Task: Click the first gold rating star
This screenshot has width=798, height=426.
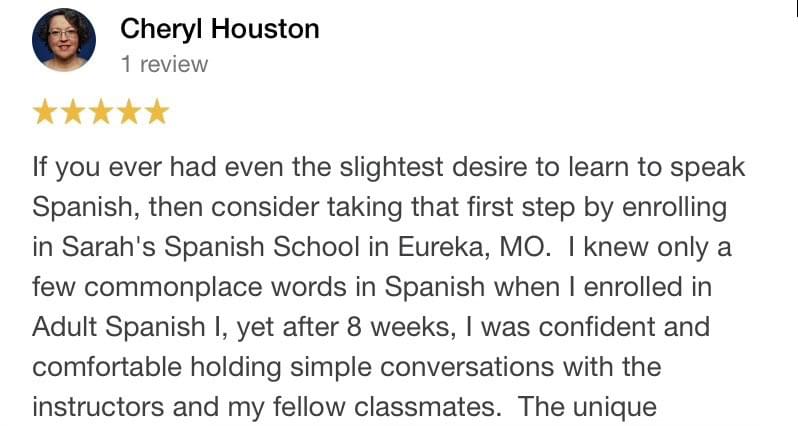Action: (45, 112)
